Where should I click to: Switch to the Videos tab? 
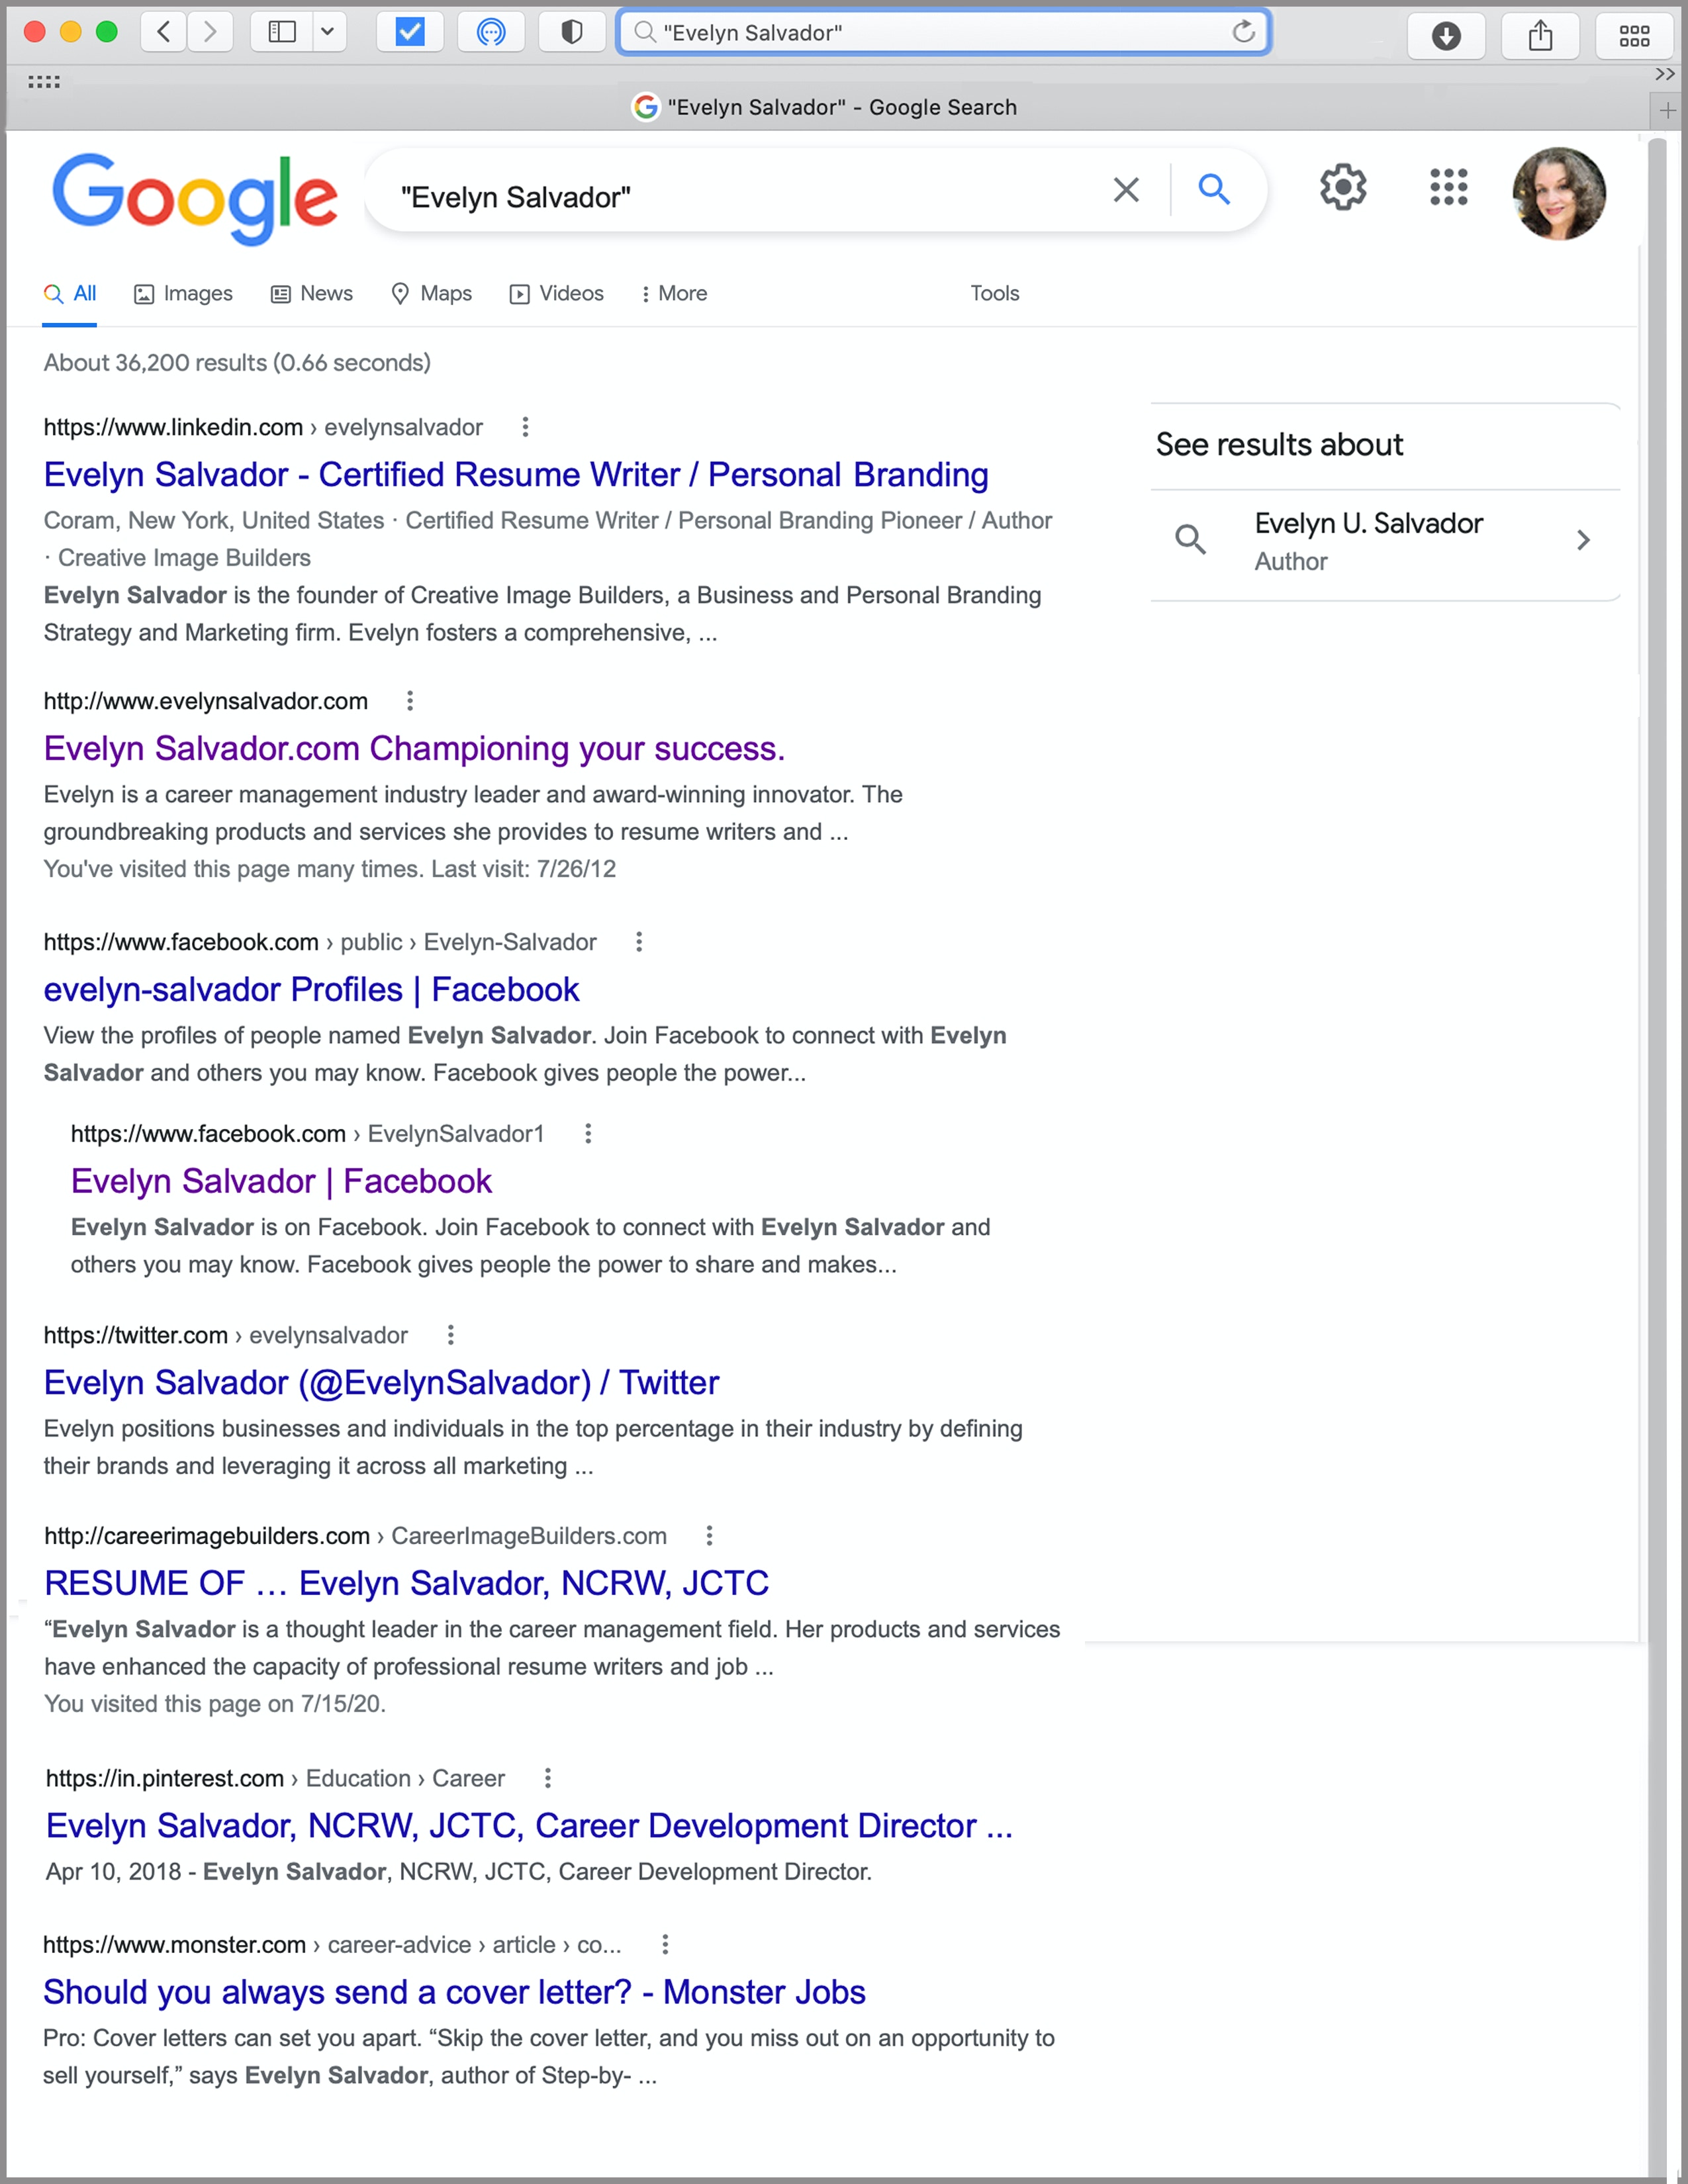(557, 293)
